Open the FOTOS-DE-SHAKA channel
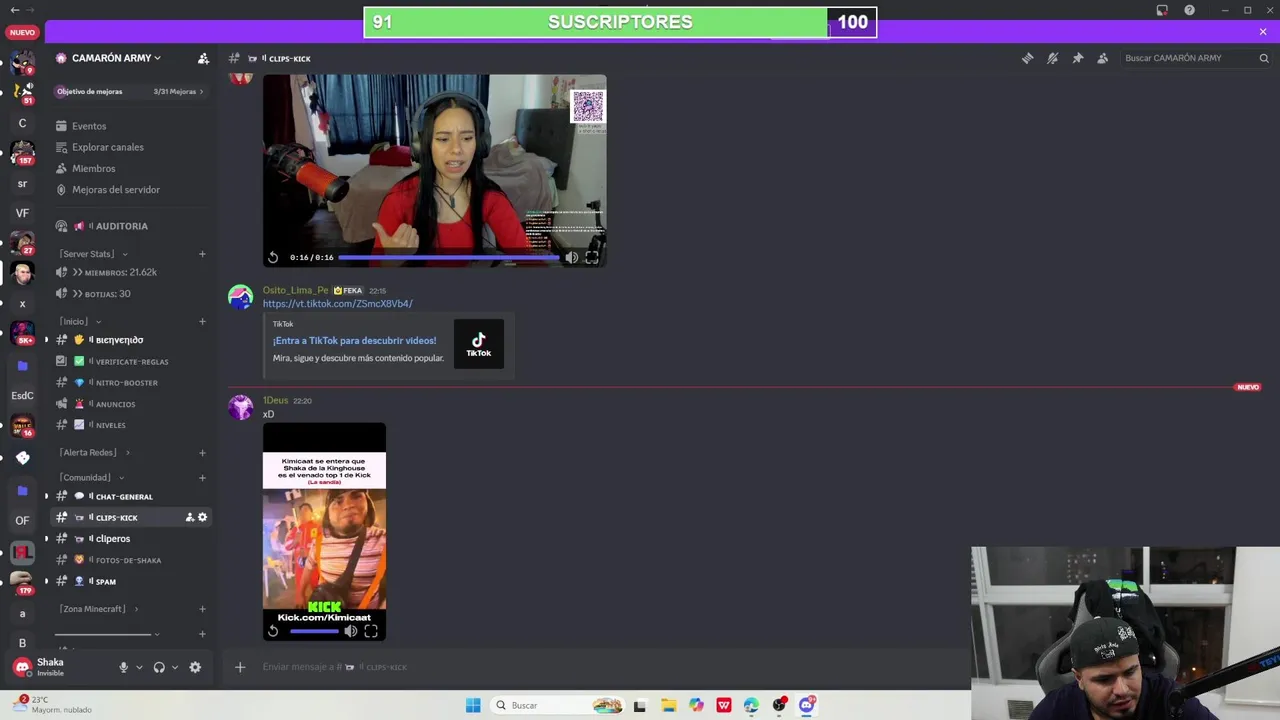This screenshot has height=720, width=1280. coord(128,560)
